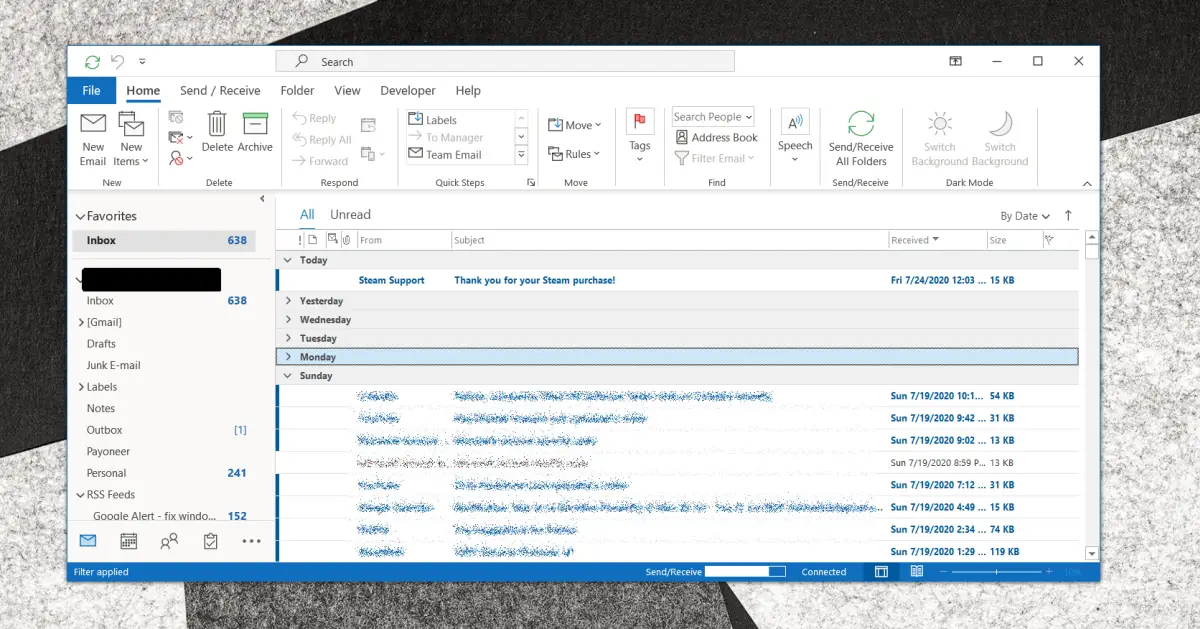Click the New Email icon
Screen dimensions: 1200x629
[93, 125]
